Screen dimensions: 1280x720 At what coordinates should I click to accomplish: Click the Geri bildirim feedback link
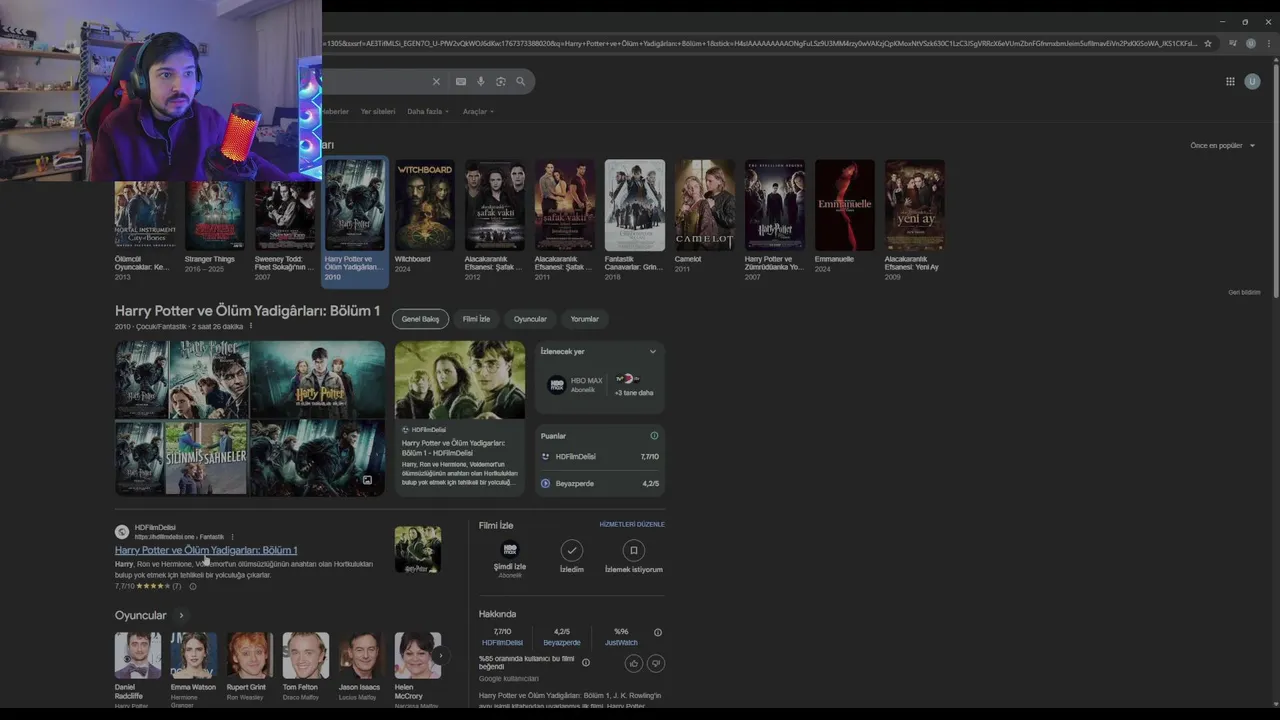point(1244,292)
